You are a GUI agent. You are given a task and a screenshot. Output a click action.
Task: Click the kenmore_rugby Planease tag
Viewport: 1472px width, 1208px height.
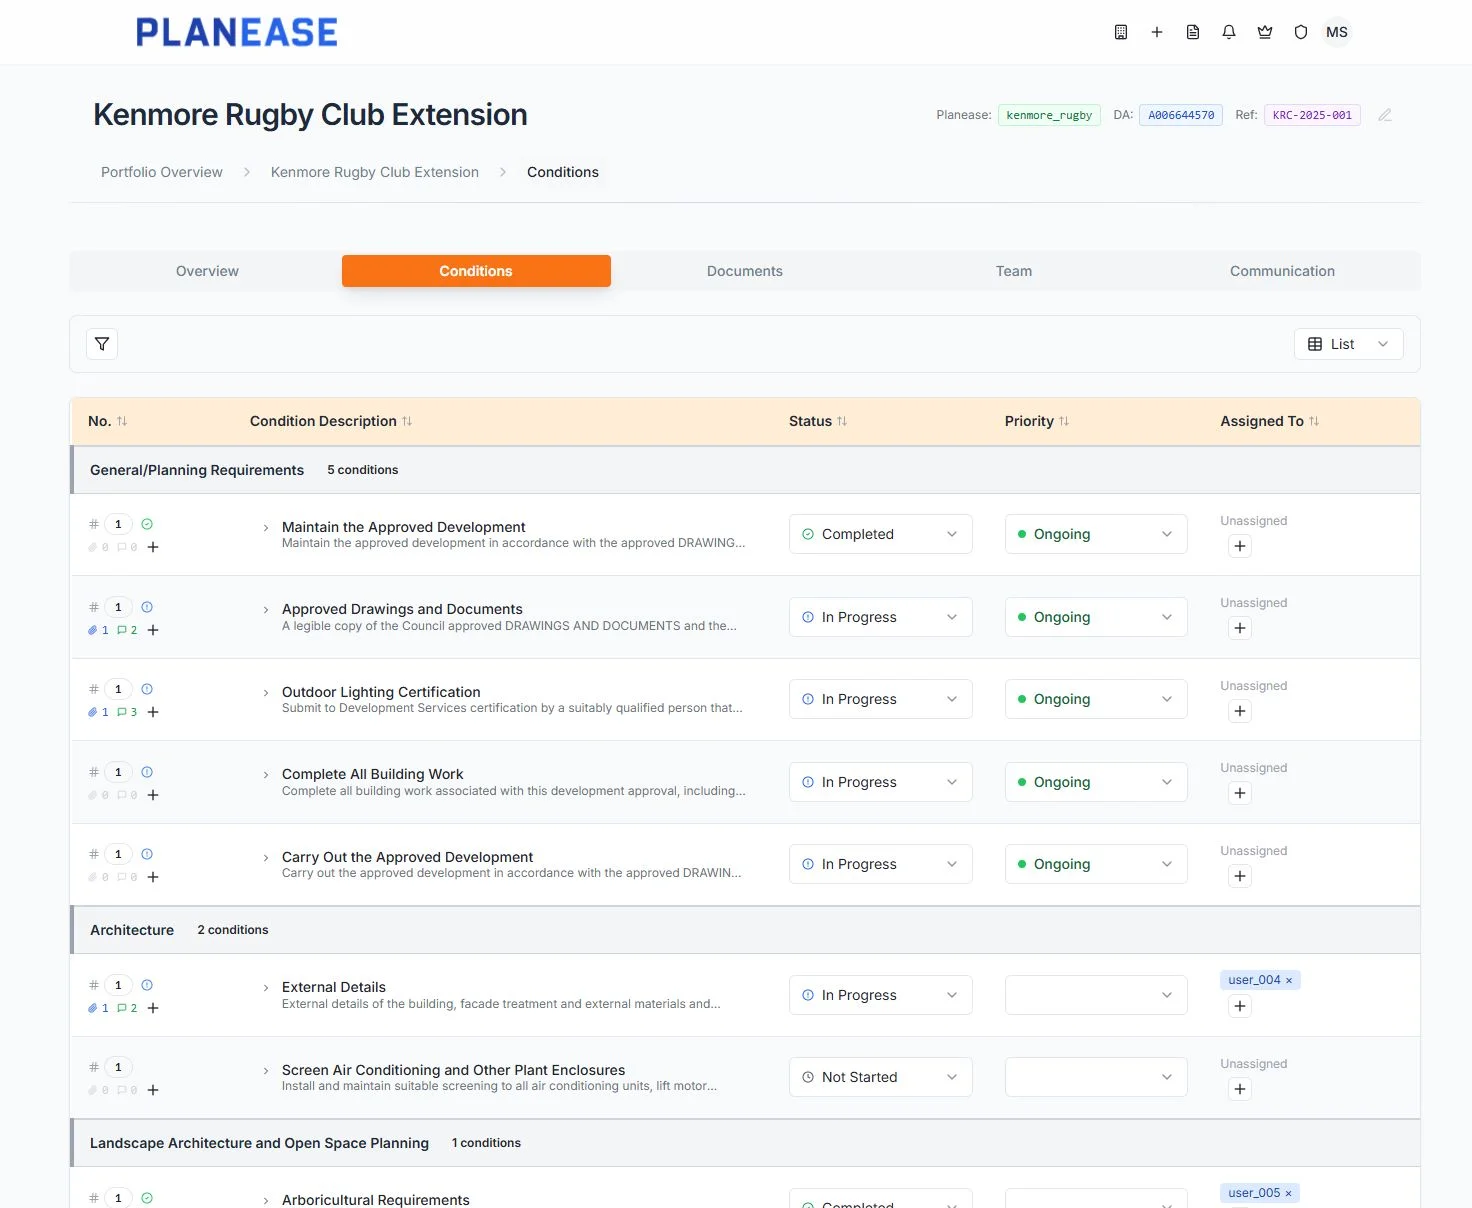pos(1049,115)
